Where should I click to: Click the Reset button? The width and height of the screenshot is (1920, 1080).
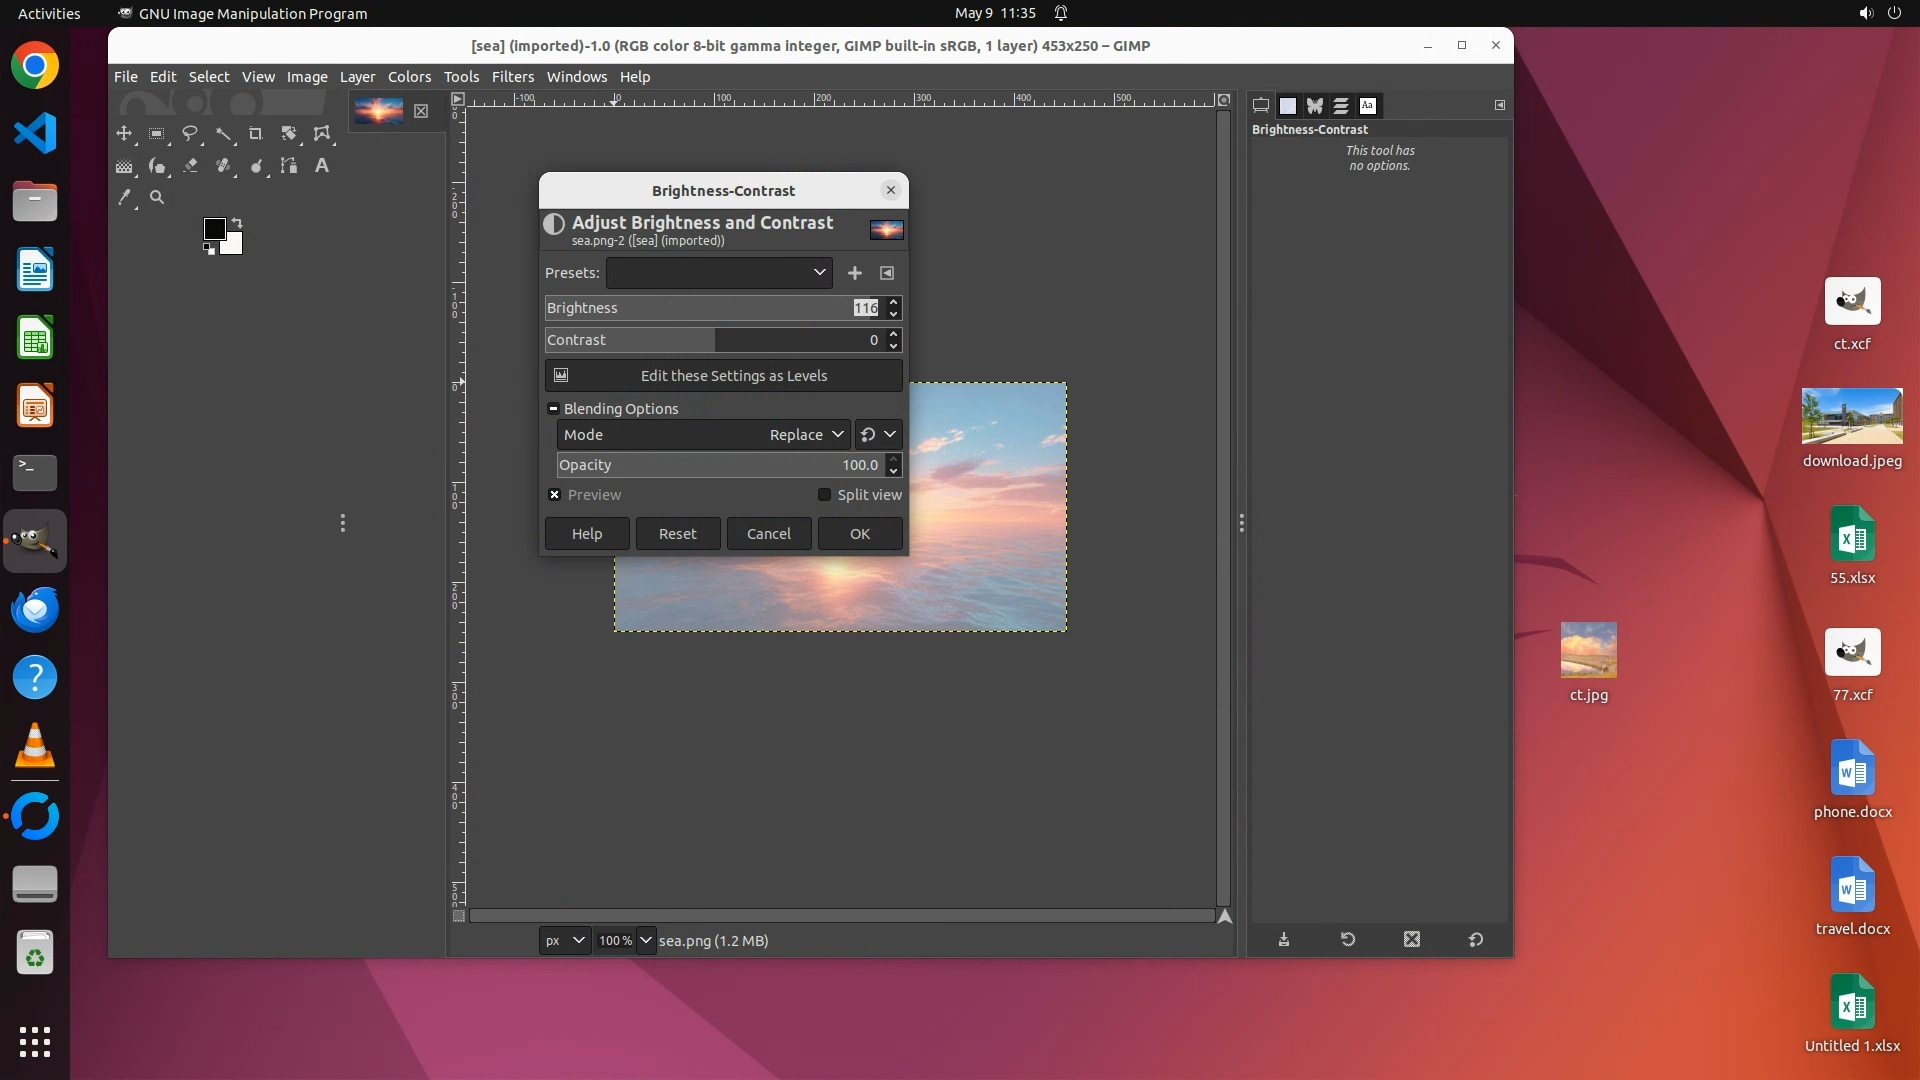tap(677, 534)
